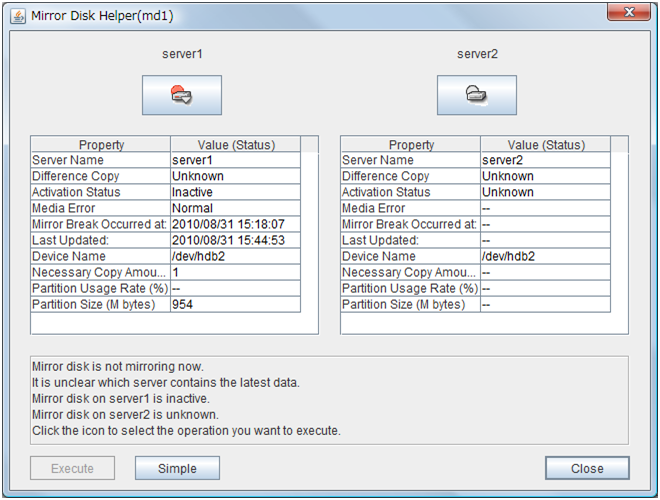The image size is (660, 500).
Task: Select server2 Property column header
Action: click(410, 145)
